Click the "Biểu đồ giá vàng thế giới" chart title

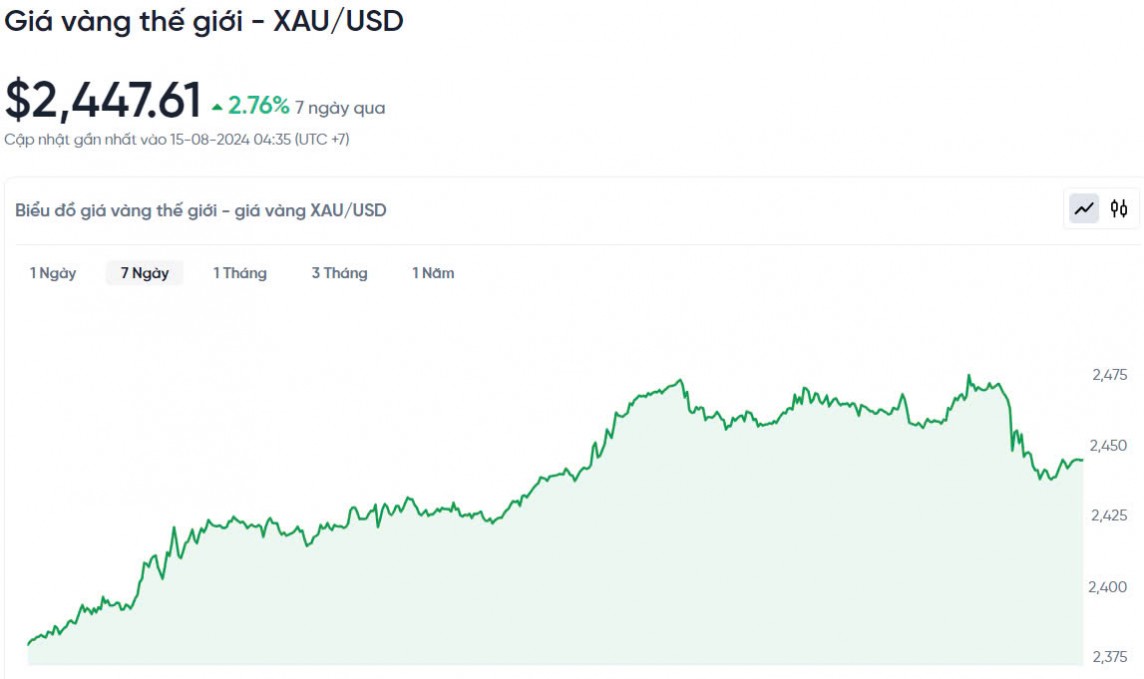point(201,210)
